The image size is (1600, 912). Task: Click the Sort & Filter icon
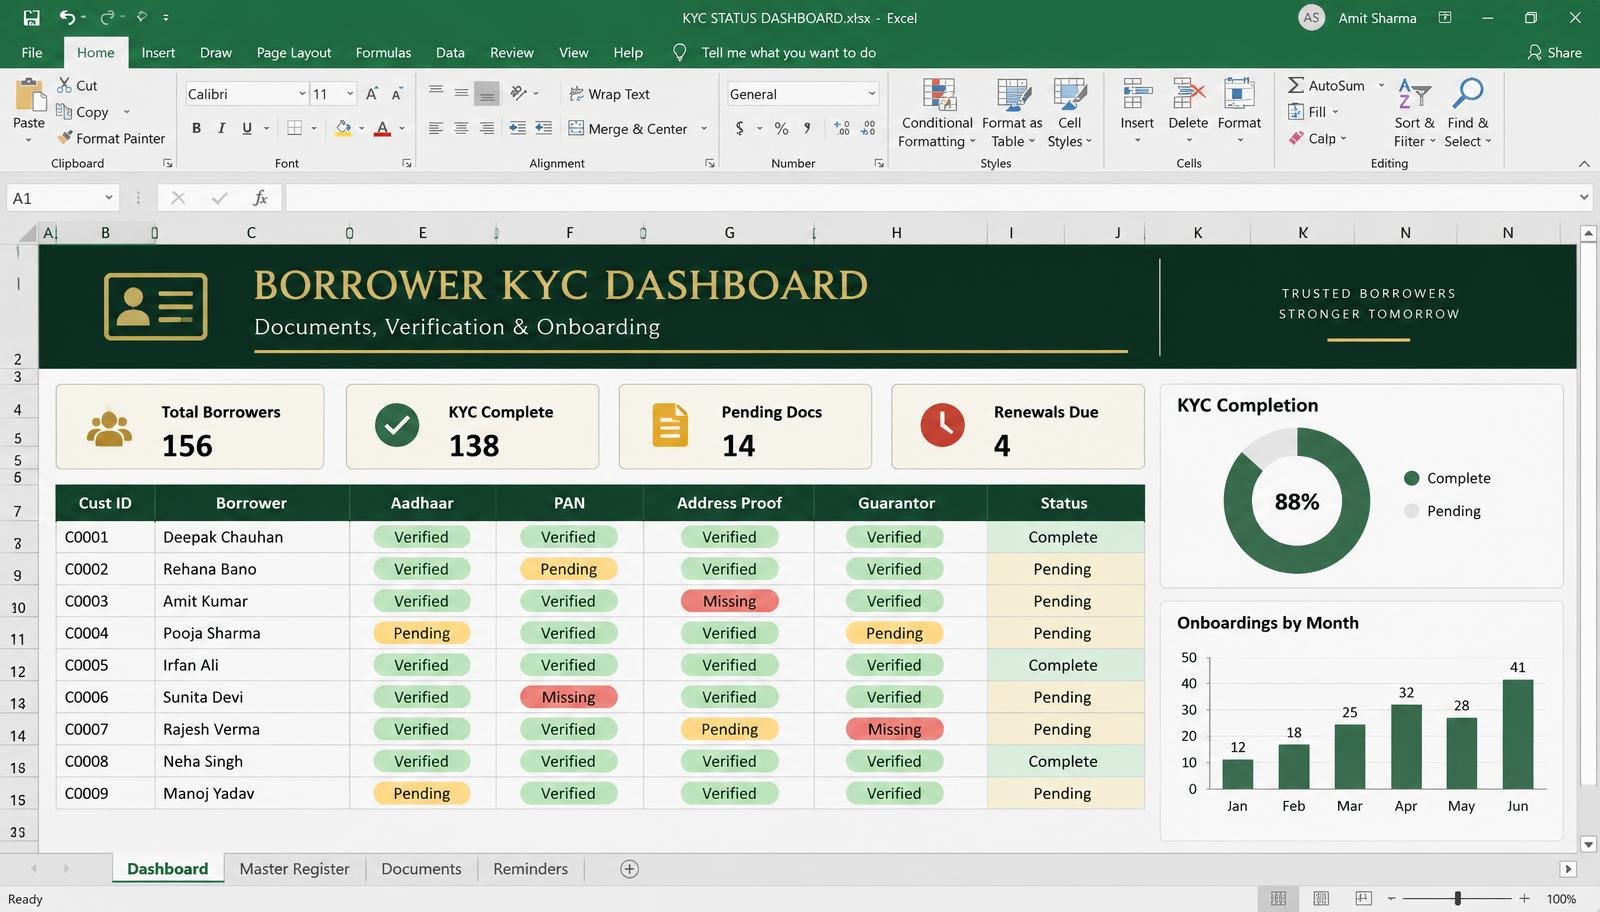pos(1414,95)
